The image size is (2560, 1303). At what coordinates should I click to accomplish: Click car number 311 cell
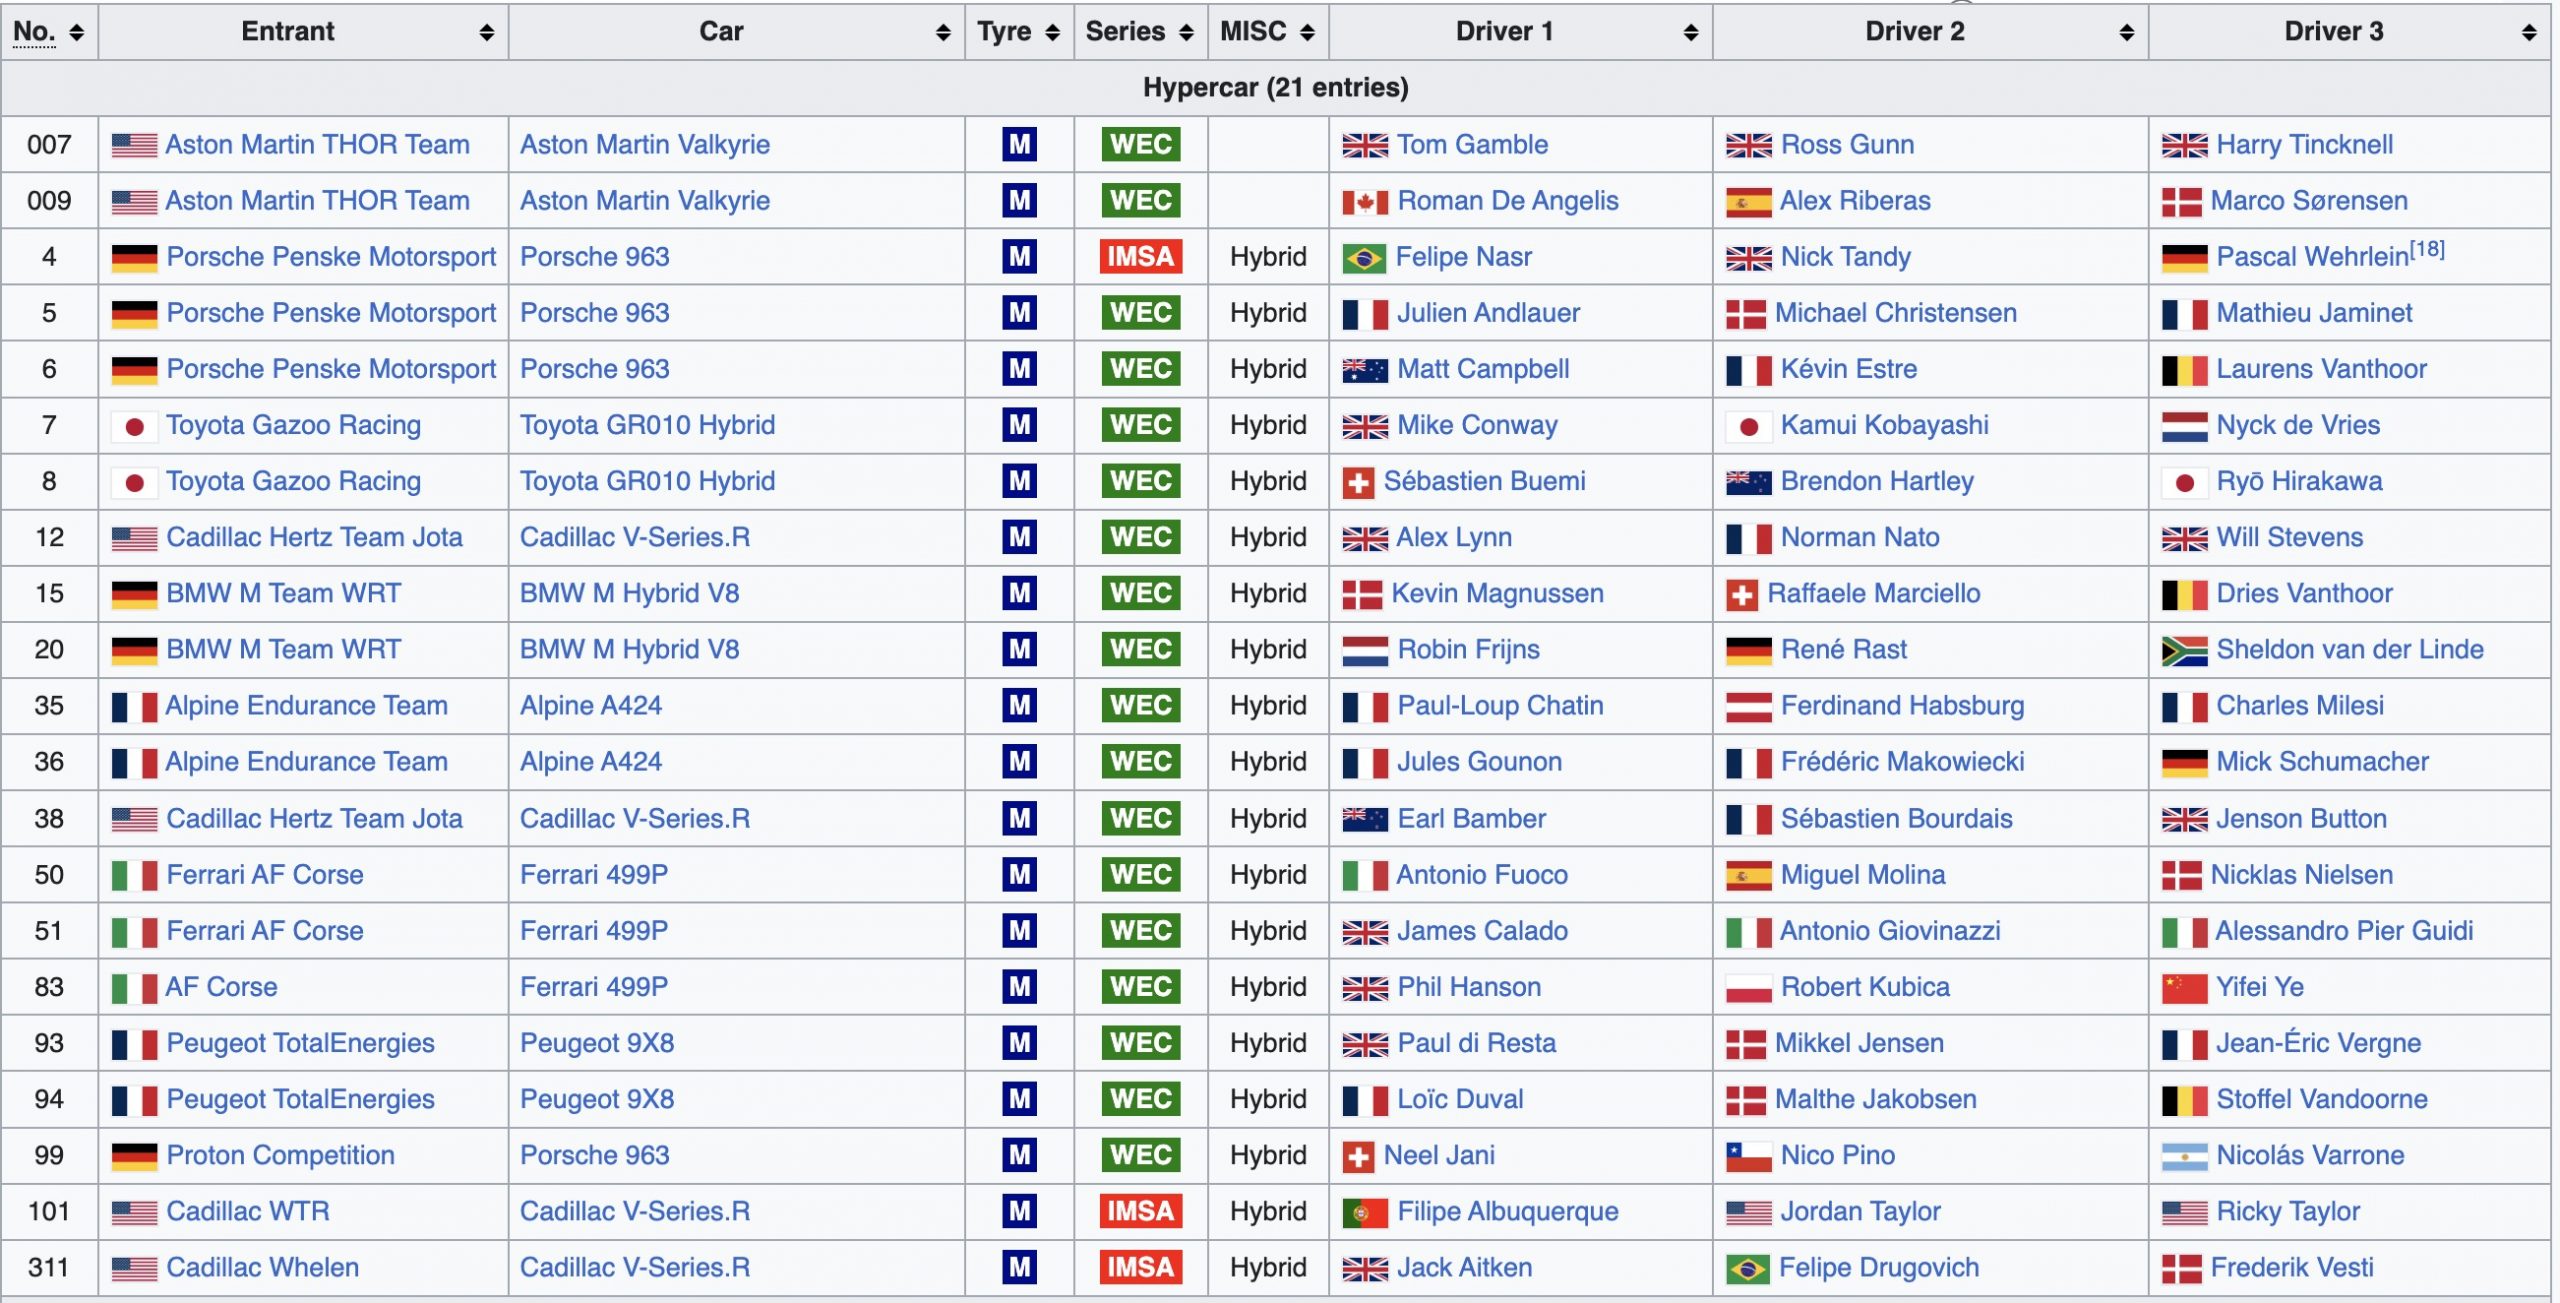49,1267
